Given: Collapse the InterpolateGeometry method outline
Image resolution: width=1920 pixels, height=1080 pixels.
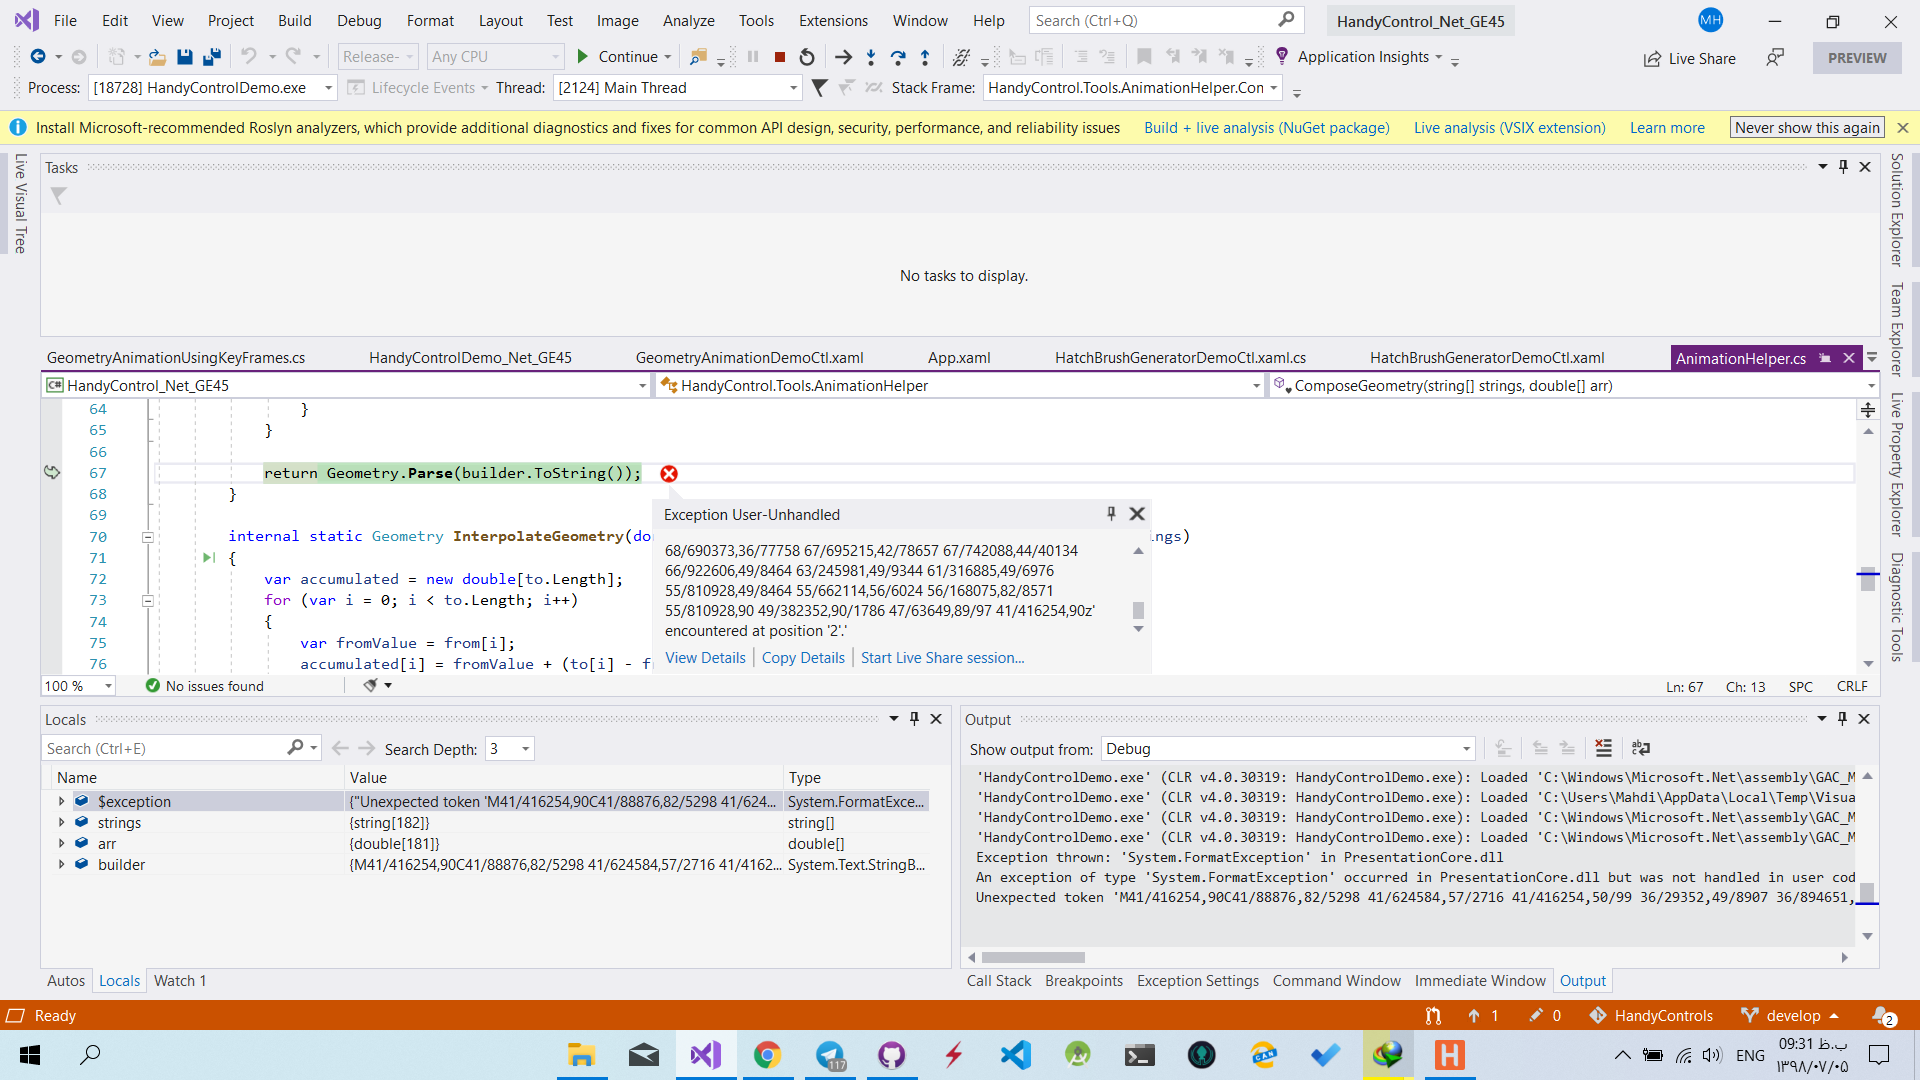Looking at the screenshot, I should (147, 537).
